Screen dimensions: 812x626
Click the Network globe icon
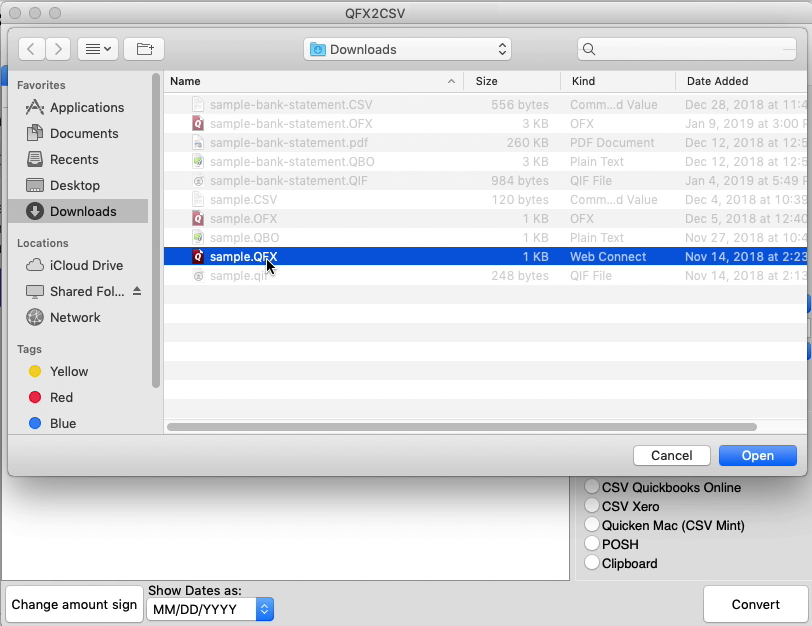35,317
